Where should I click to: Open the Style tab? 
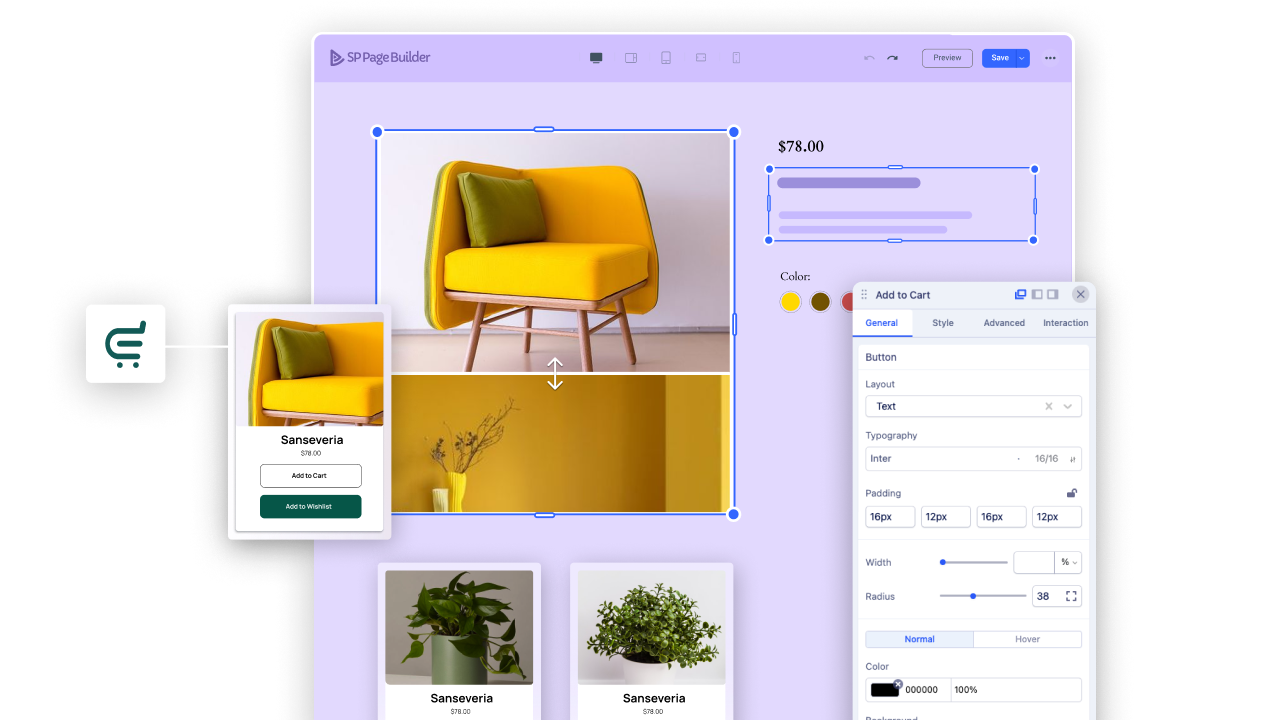click(x=942, y=323)
